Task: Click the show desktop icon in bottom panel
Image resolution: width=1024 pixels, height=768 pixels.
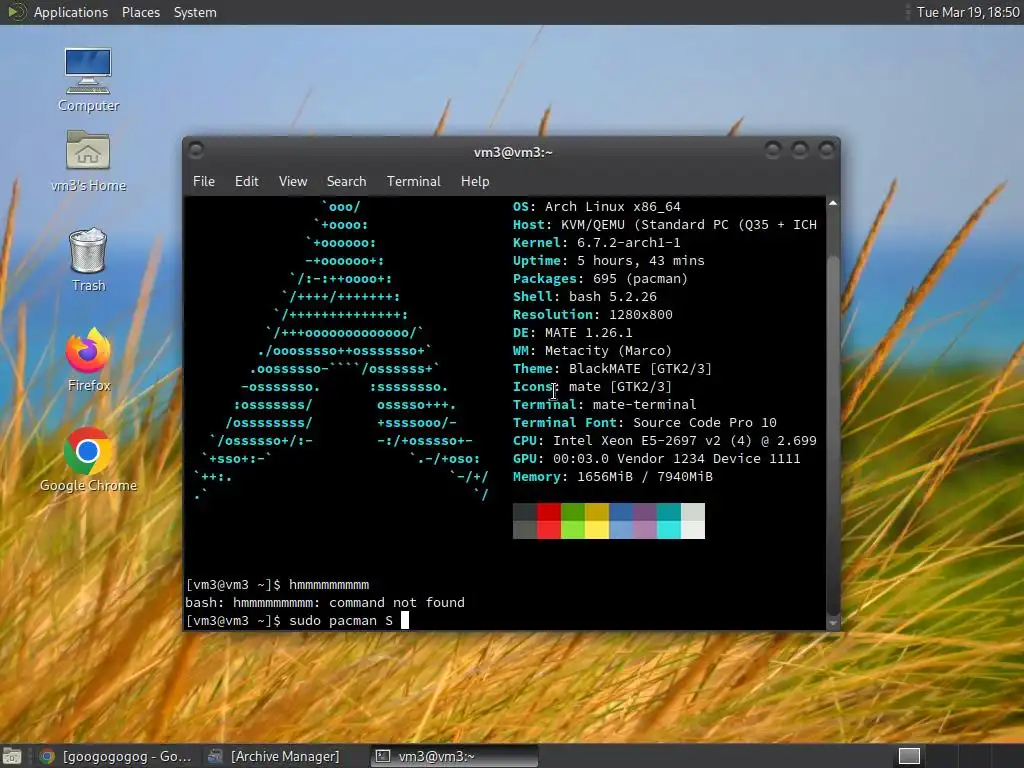Action: pos(11,756)
